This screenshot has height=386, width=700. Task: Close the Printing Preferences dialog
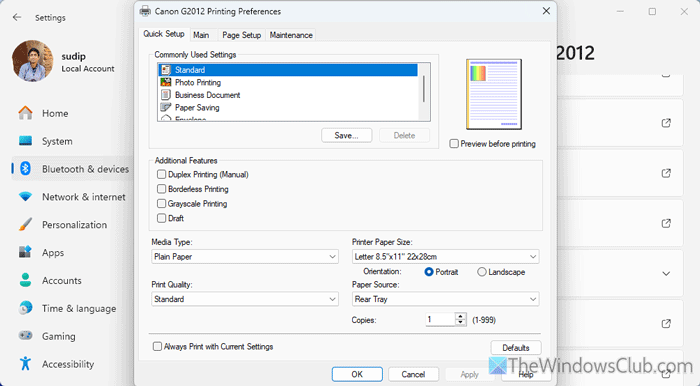[x=546, y=11]
